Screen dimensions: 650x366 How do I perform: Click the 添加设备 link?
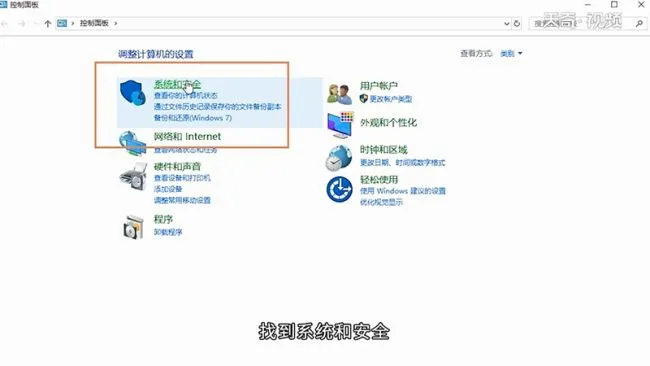(168, 189)
